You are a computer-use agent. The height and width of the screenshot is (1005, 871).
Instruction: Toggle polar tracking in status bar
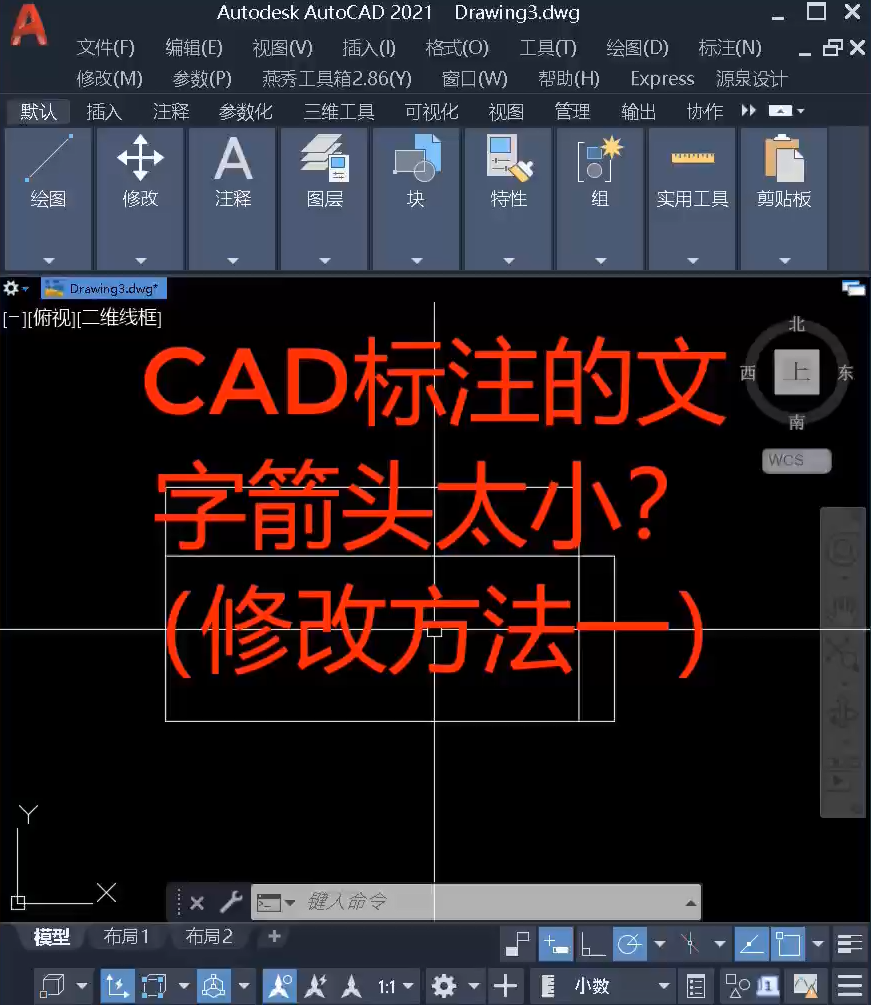tap(629, 943)
